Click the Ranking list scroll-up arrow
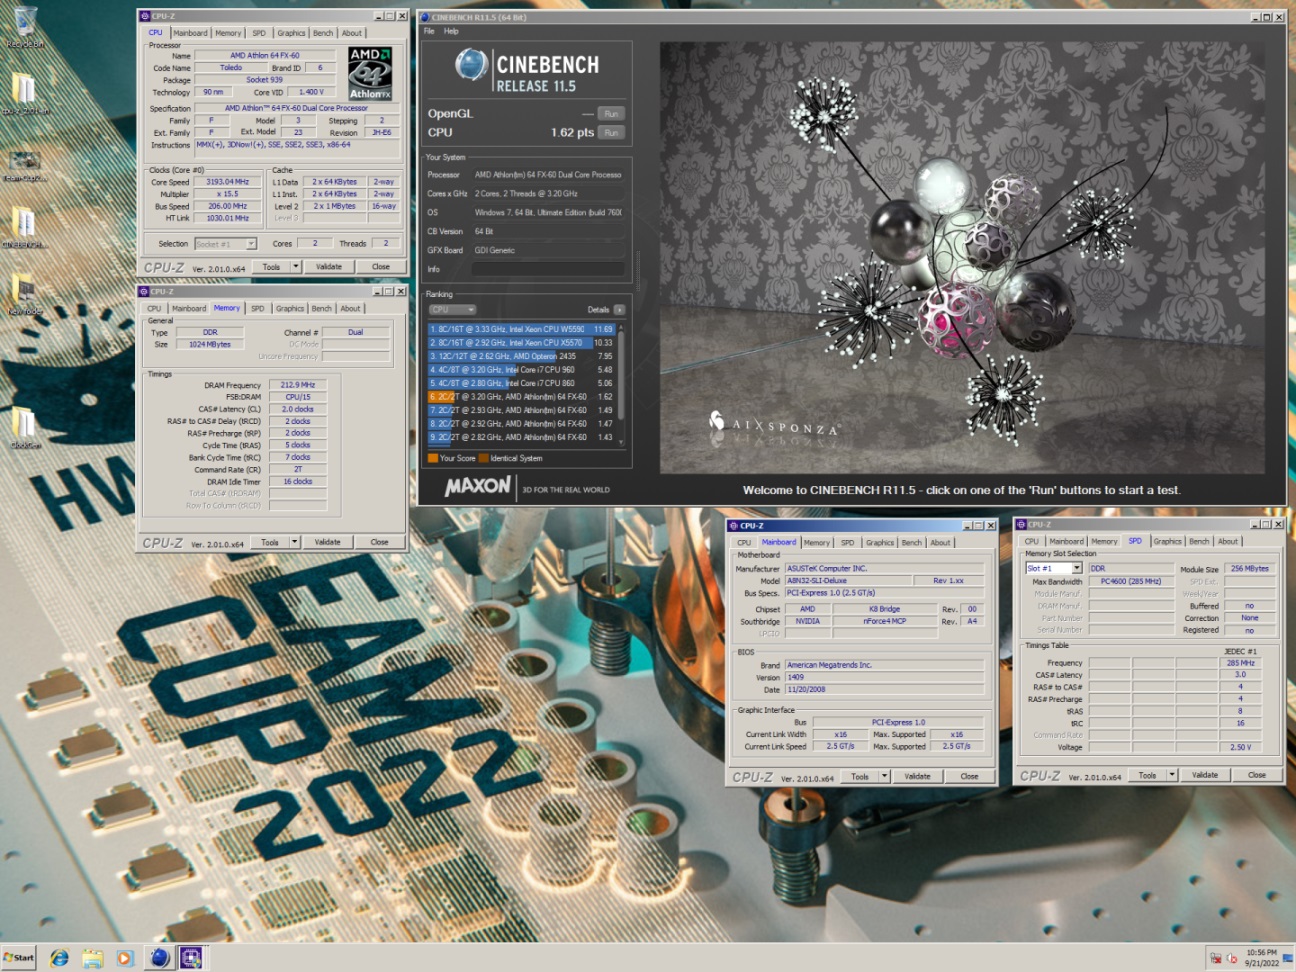Screen dimensions: 1296x972 (621, 327)
